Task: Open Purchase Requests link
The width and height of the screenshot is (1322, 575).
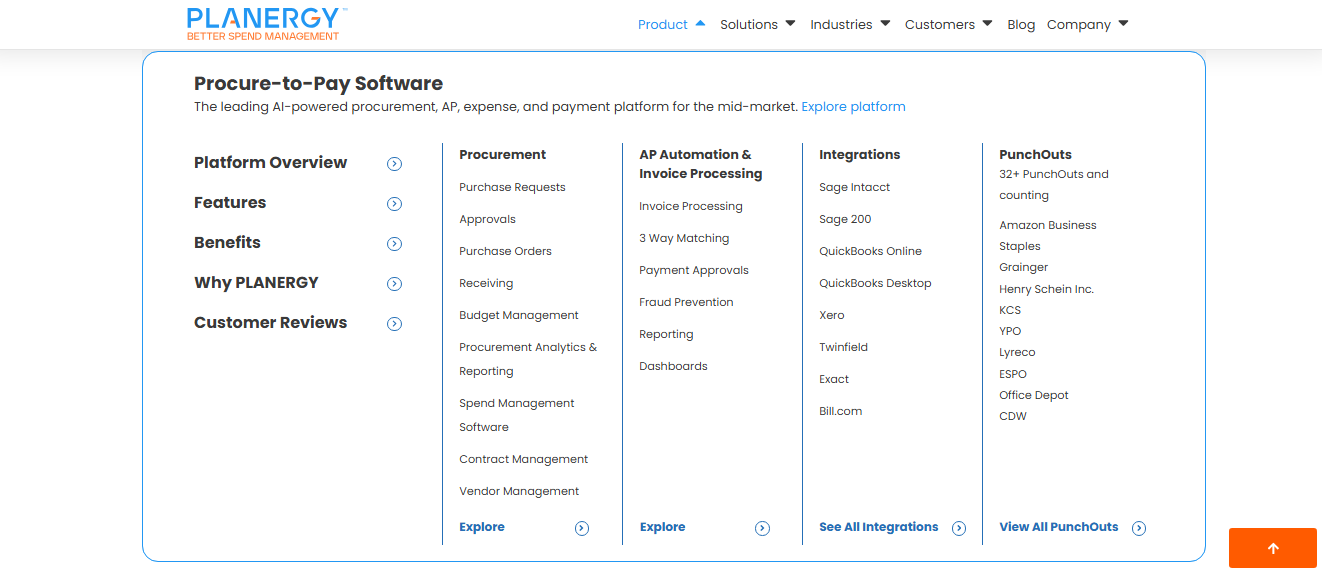Action: point(512,187)
